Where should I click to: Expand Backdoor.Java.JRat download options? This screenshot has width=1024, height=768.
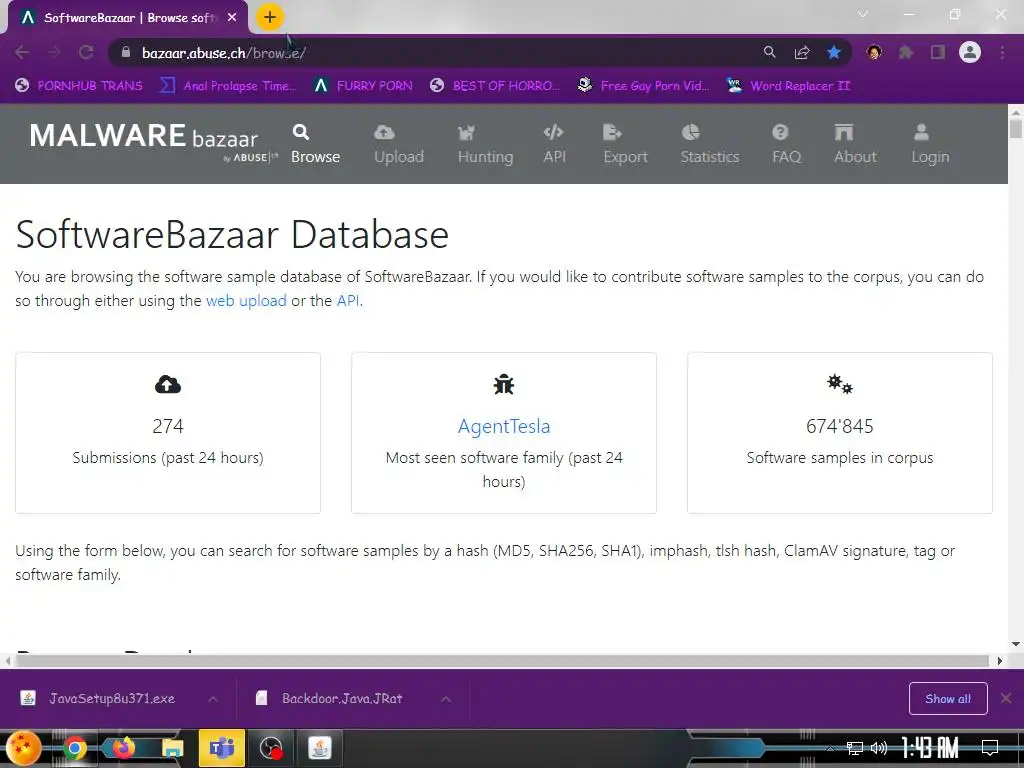point(445,699)
